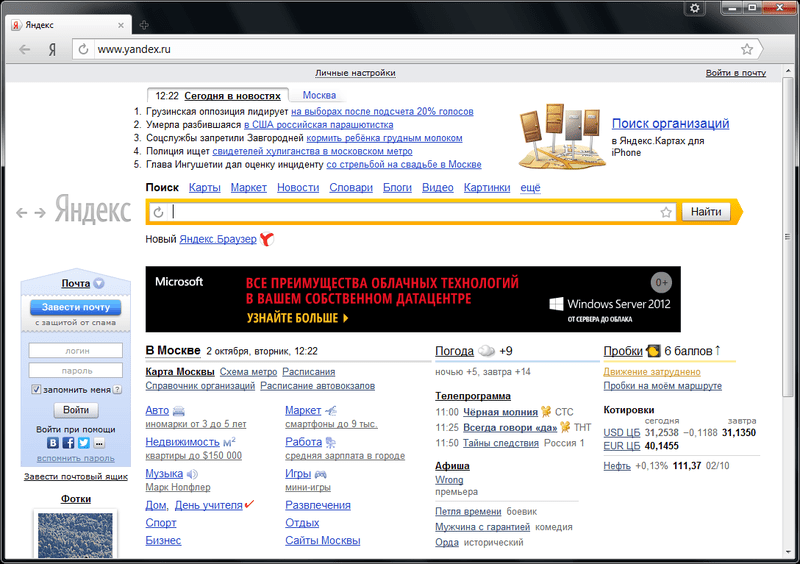Toggle the "запомнить меня" checkbox
The width and height of the screenshot is (800, 564).
coord(36,389)
